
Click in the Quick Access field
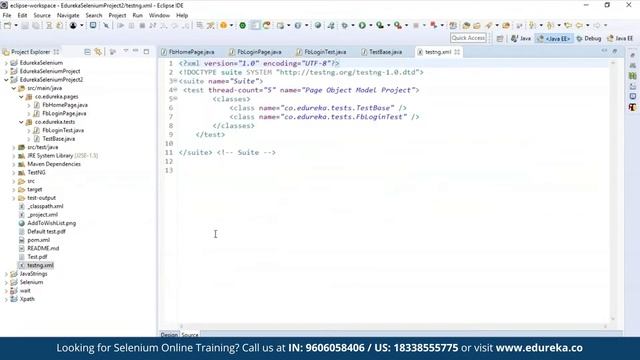(469, 38)
